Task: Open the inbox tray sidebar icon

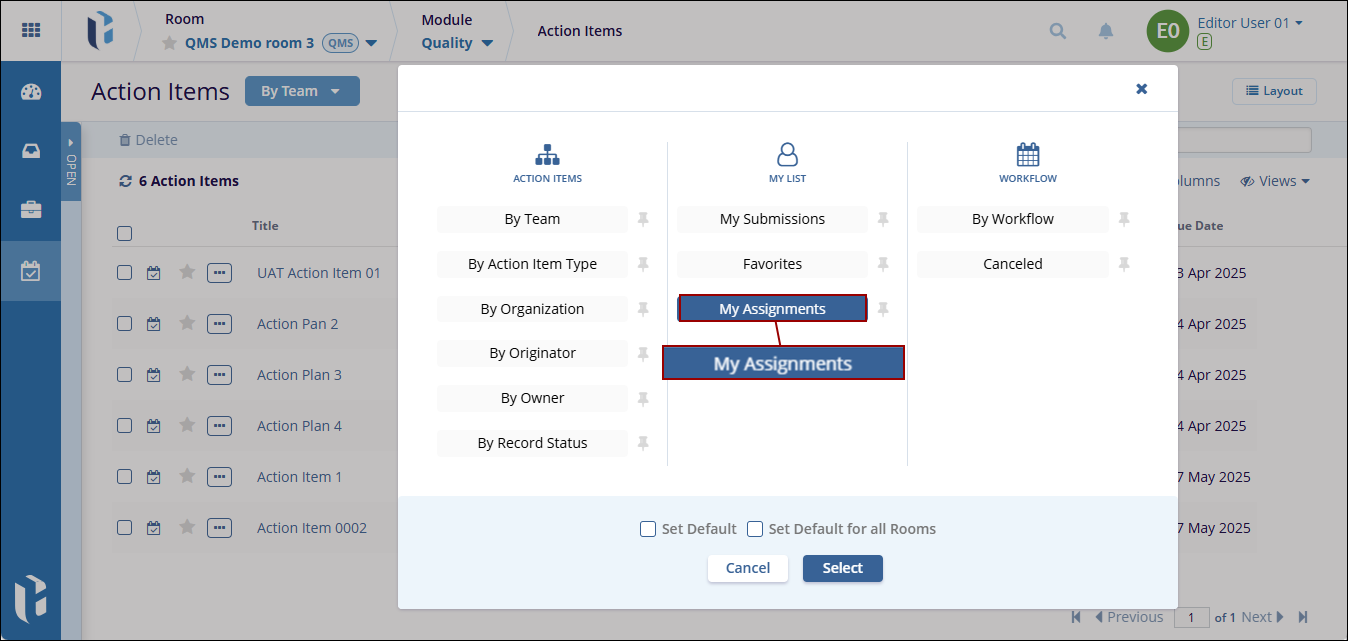Action: (x=31, y=151)
